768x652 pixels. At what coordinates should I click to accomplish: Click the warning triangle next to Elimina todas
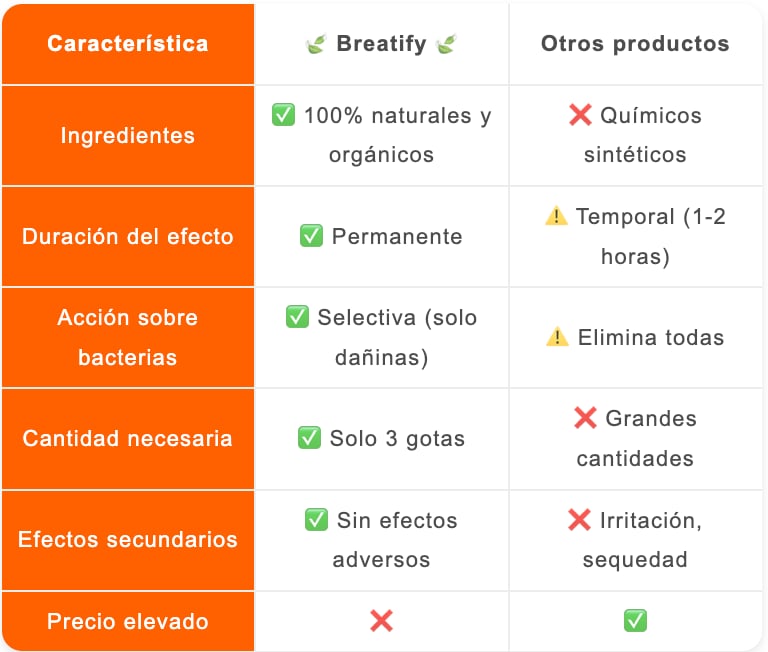tap(557, 337)
